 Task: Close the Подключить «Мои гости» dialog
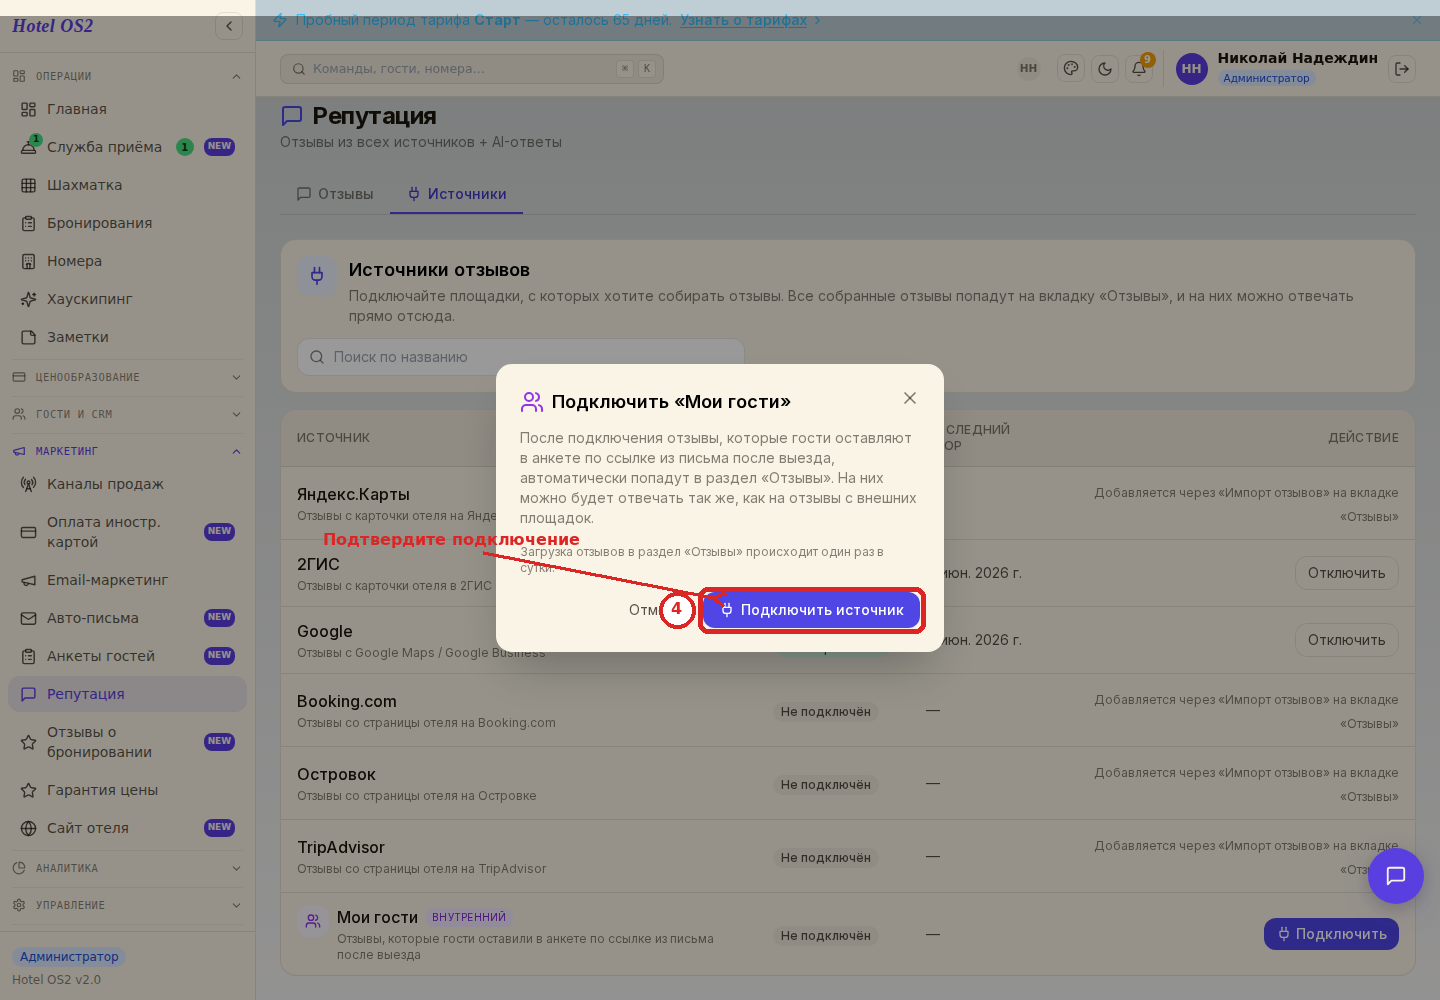(910, 398)
